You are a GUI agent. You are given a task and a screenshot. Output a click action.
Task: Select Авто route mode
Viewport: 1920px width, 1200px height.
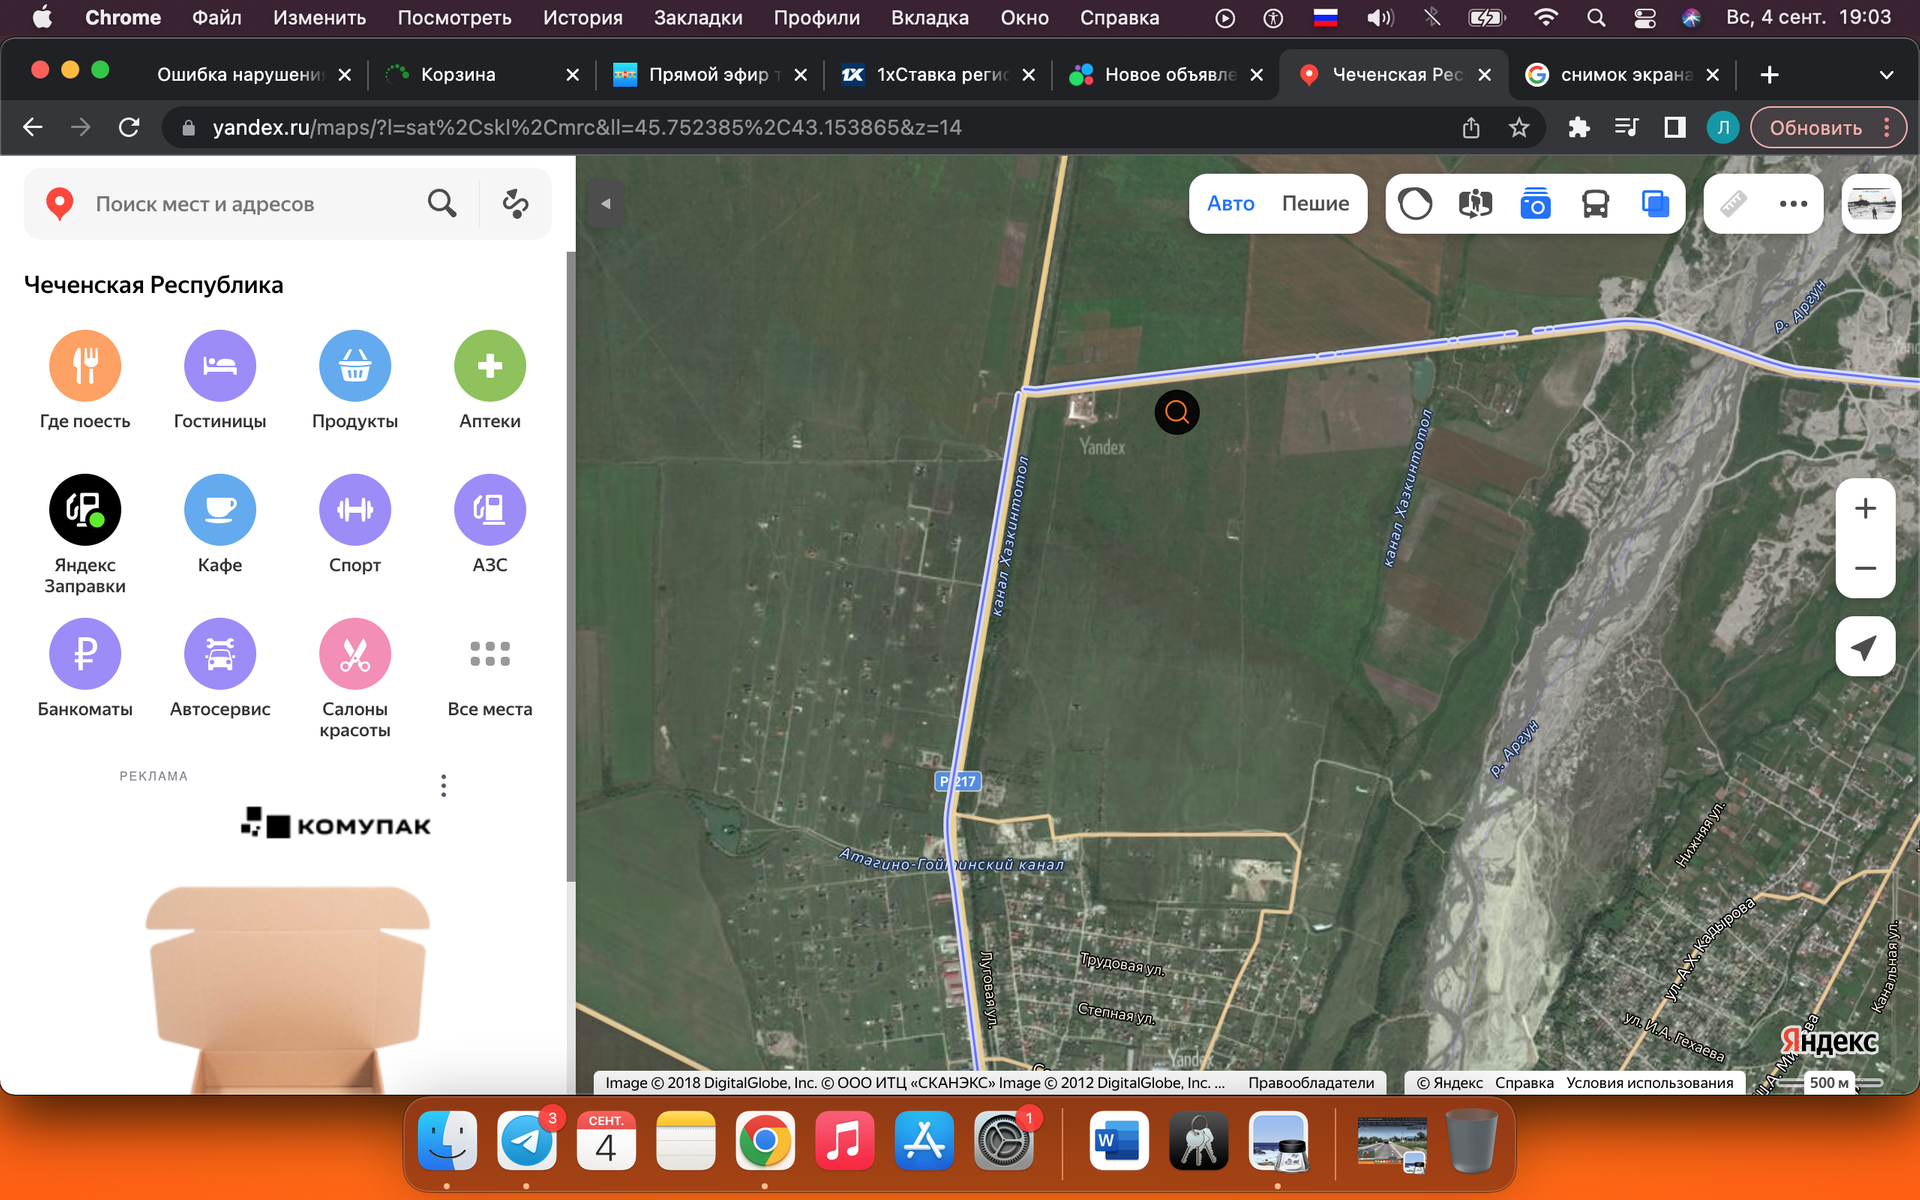click(x=1230, y=204)
